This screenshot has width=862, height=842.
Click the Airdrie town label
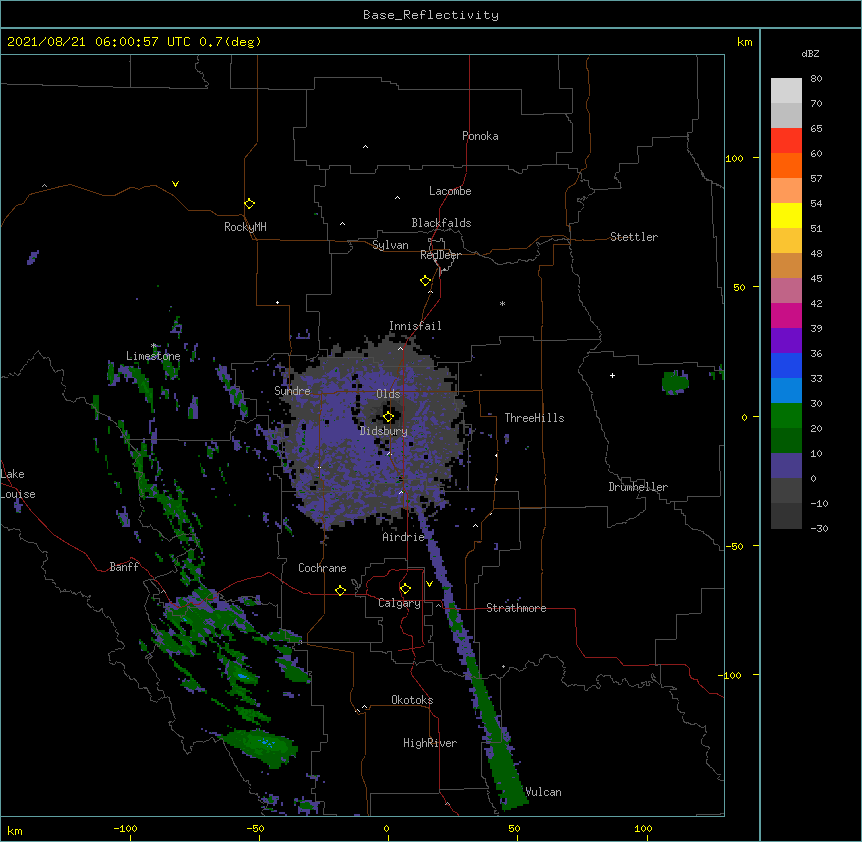pos(404,537)
